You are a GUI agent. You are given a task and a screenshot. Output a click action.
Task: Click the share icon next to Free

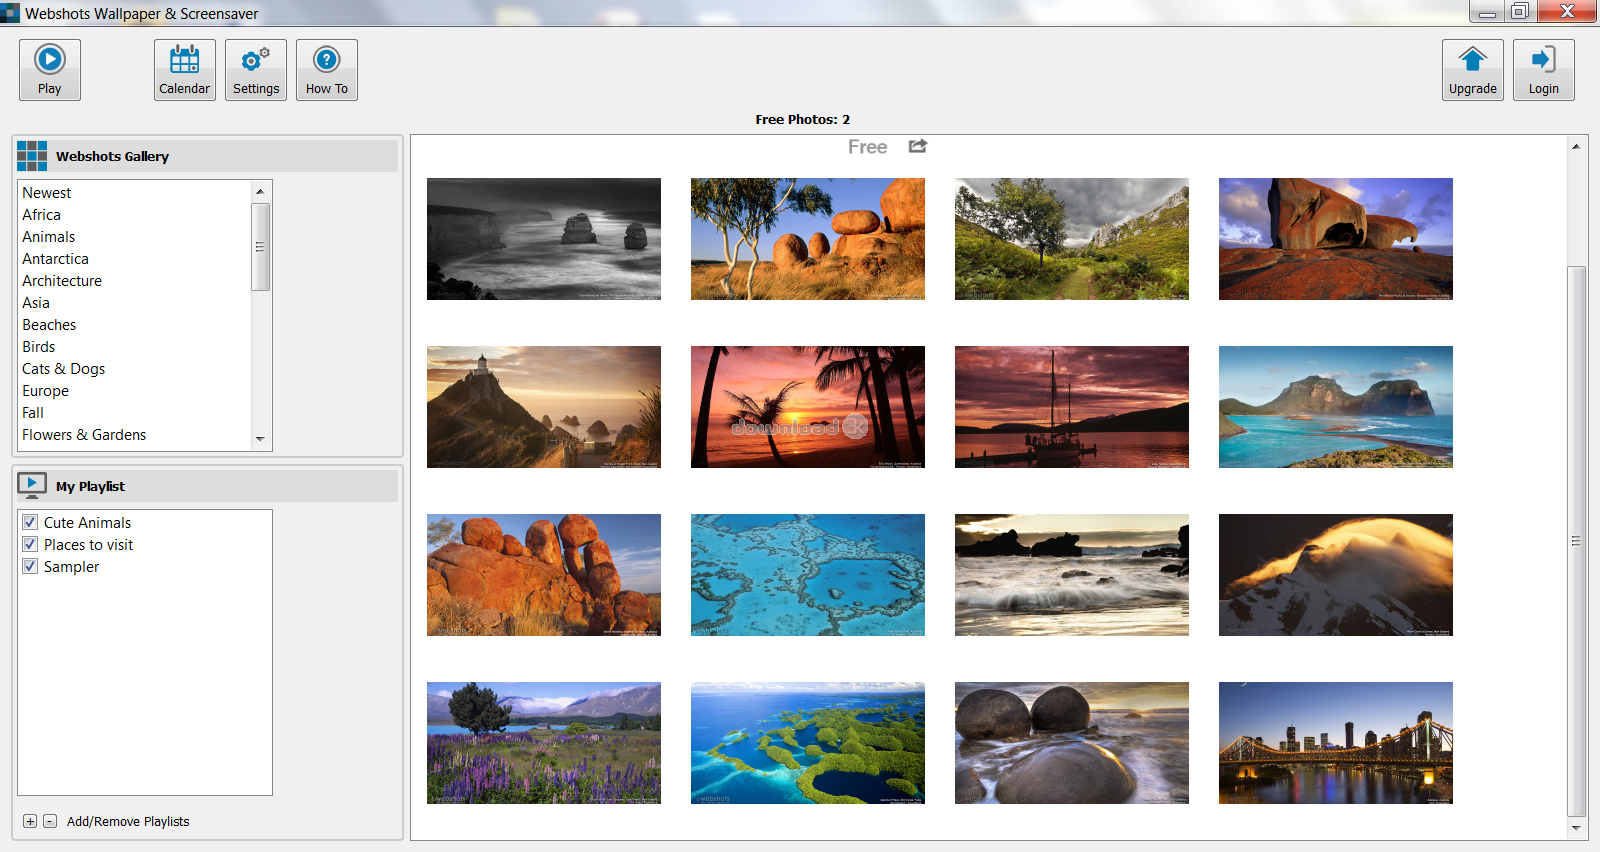tap(917, 146)
